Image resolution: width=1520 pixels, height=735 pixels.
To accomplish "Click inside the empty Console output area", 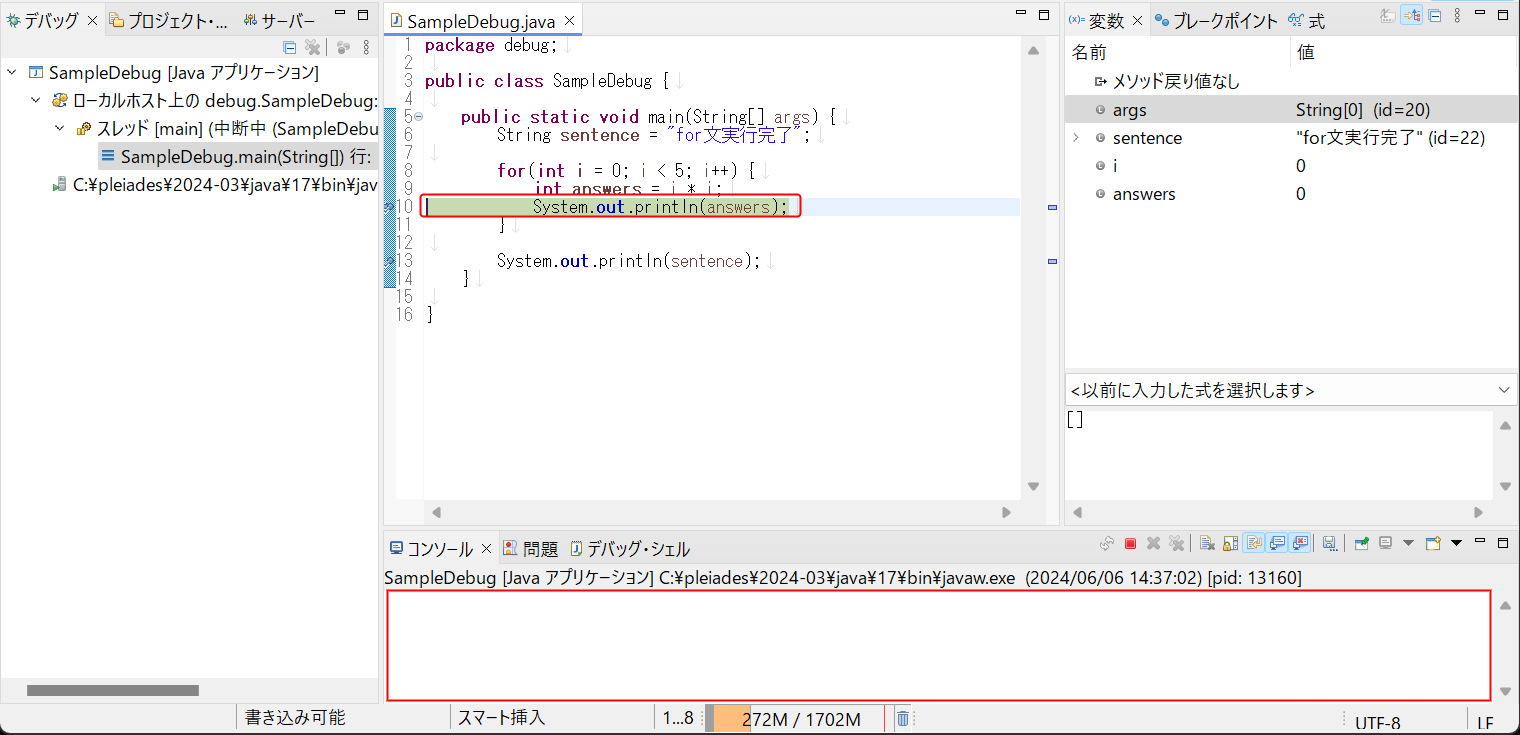I will 938,645.
